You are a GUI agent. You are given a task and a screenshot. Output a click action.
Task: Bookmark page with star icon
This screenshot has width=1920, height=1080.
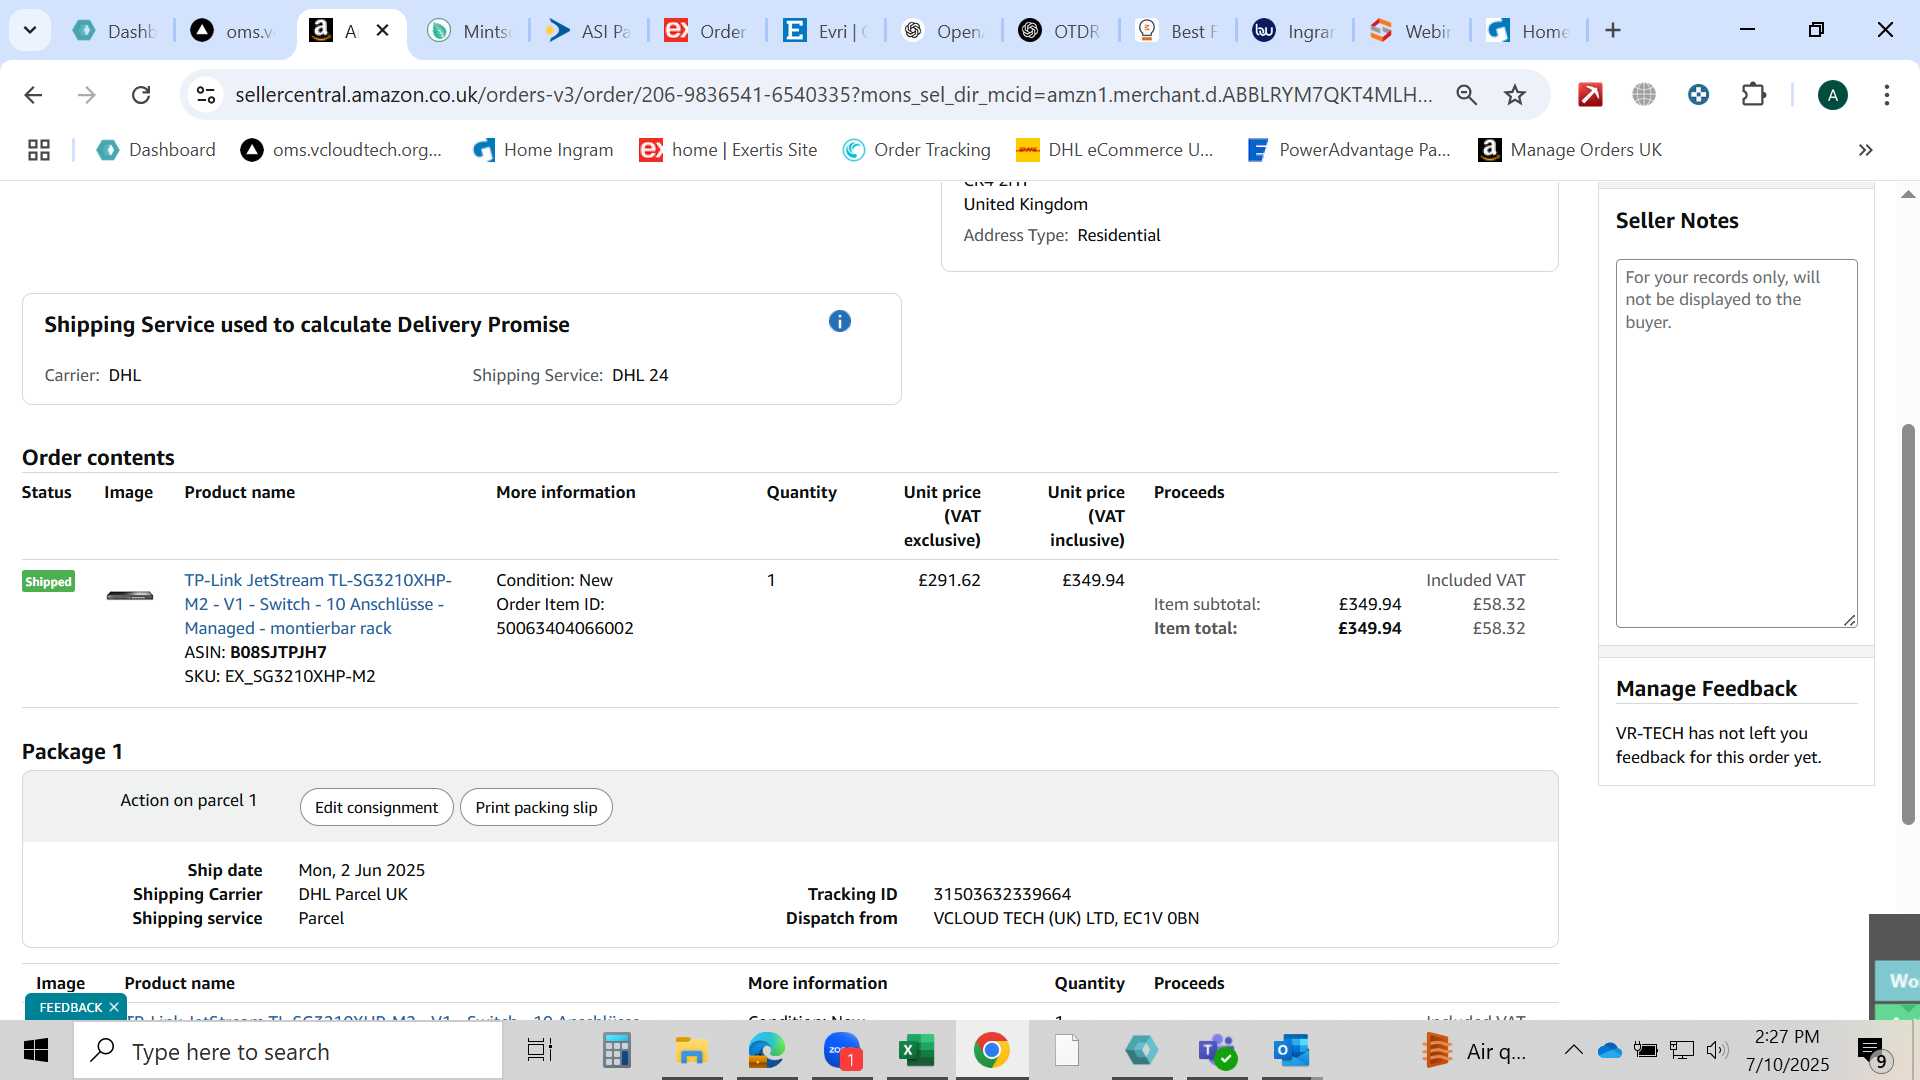(x=1515, y=95)
